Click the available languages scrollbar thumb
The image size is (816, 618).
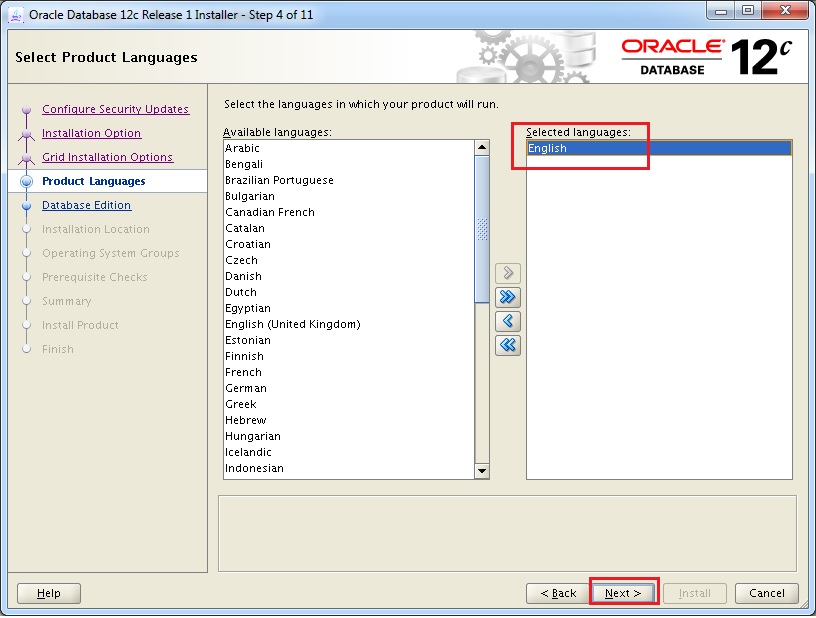[x=482, y=230]
